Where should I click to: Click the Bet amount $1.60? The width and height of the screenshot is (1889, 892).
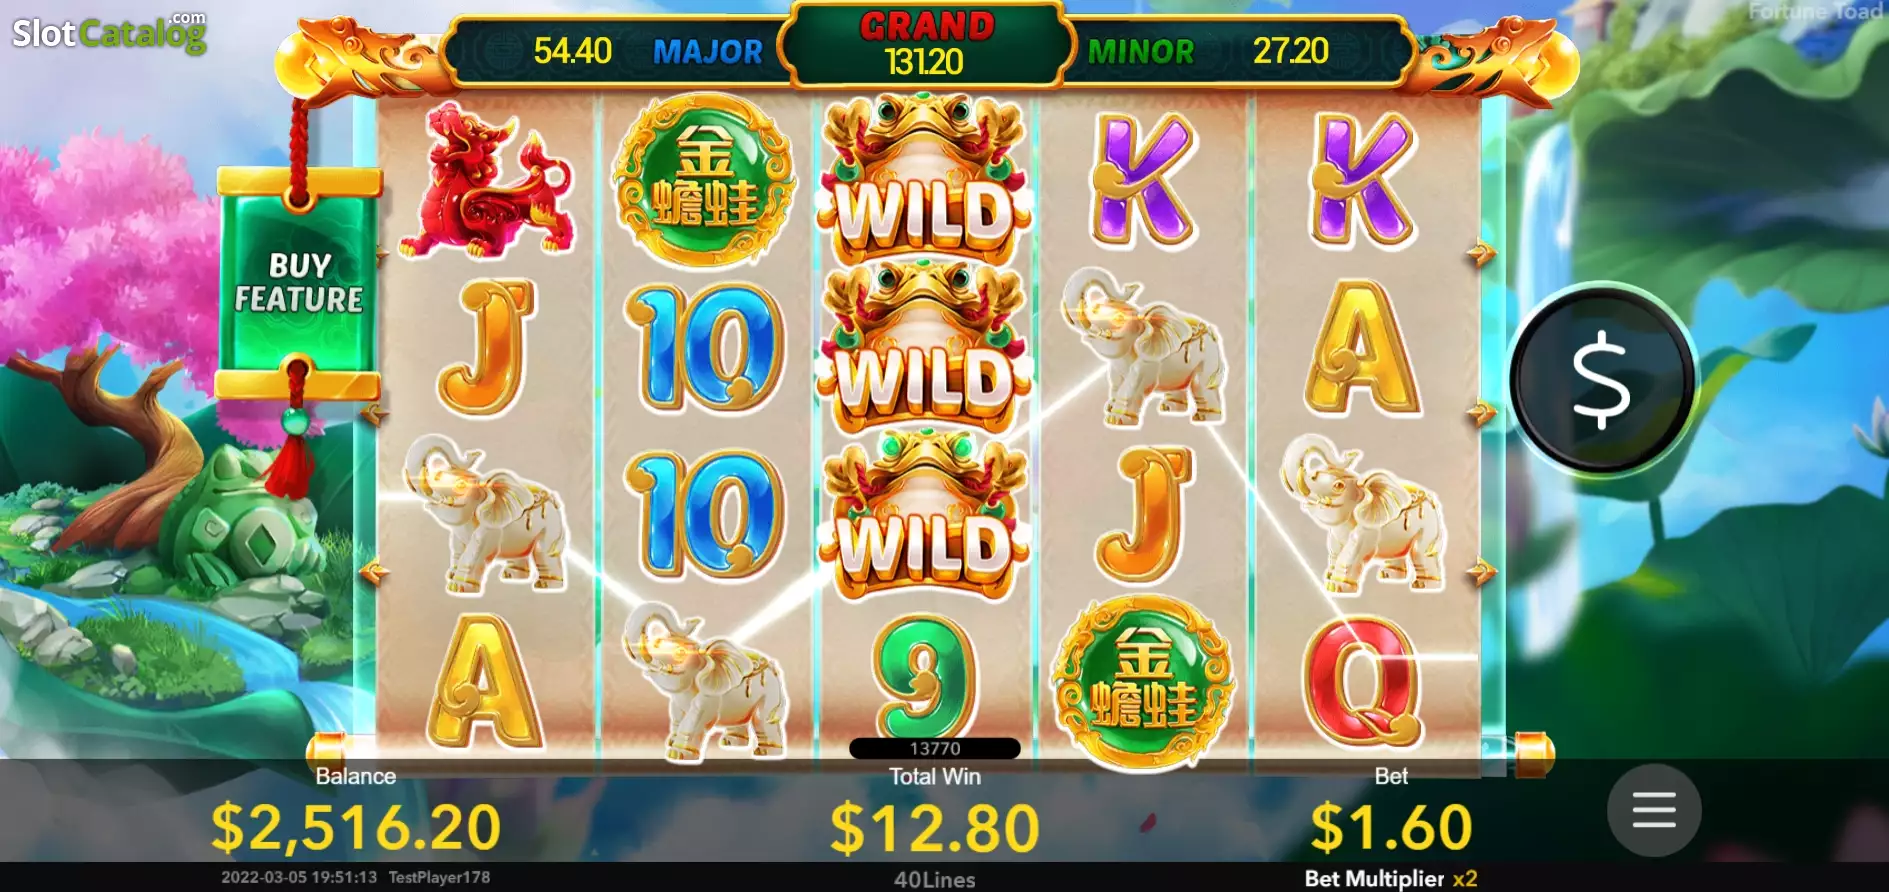coord(1391,828)
